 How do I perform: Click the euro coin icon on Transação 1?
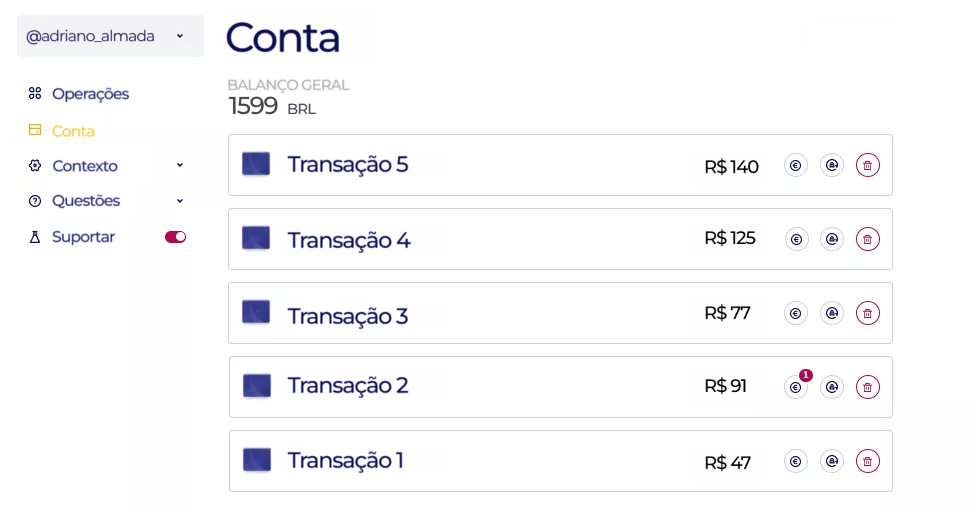click(x=796, y=461)
